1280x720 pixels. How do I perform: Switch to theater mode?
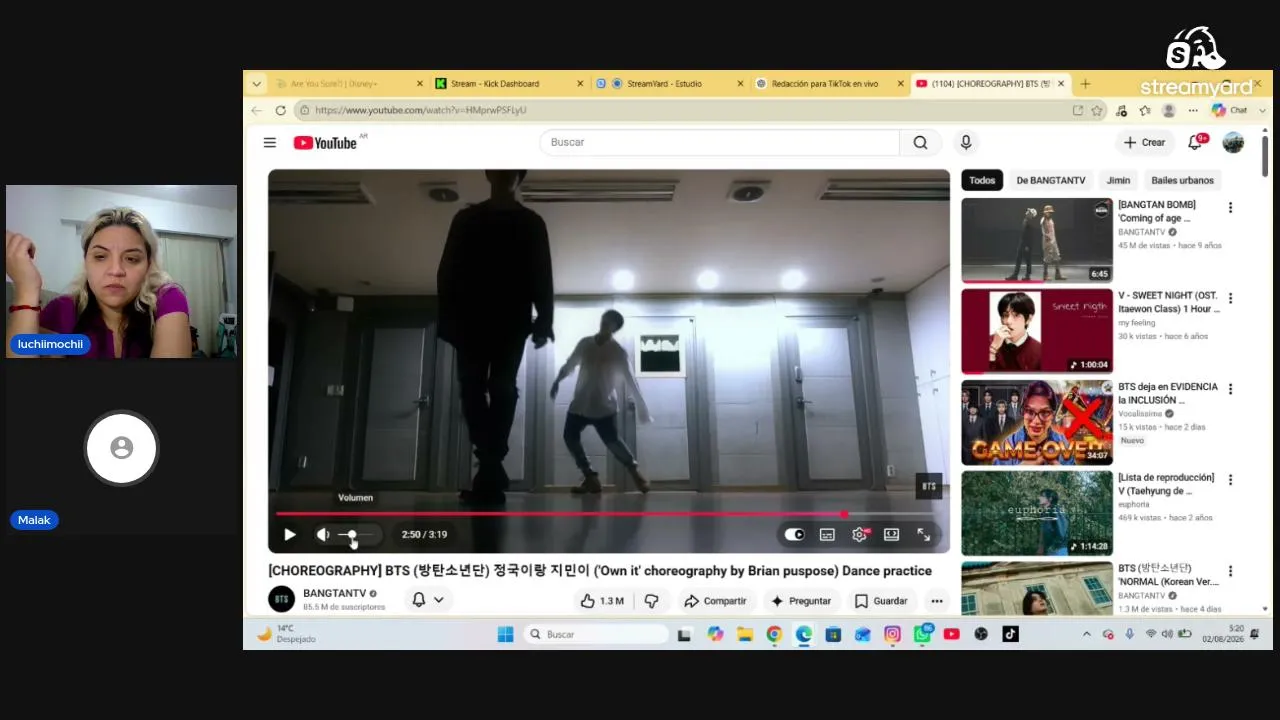tap(891, 535)
